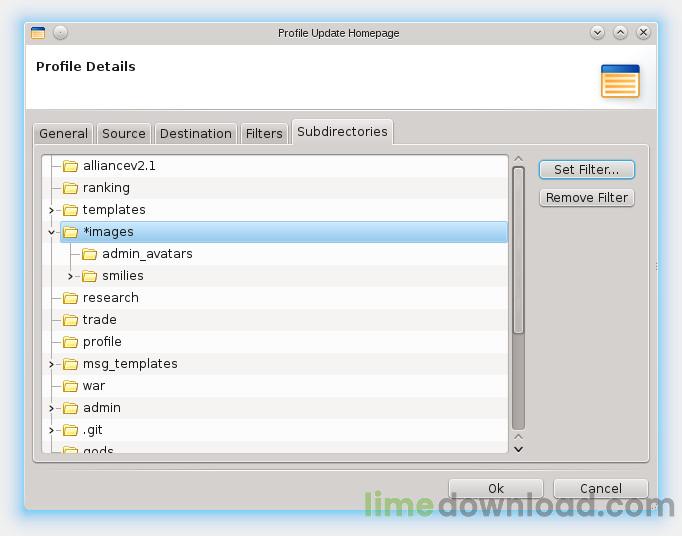Click the large profile icon in header

(x=620, y=81)
